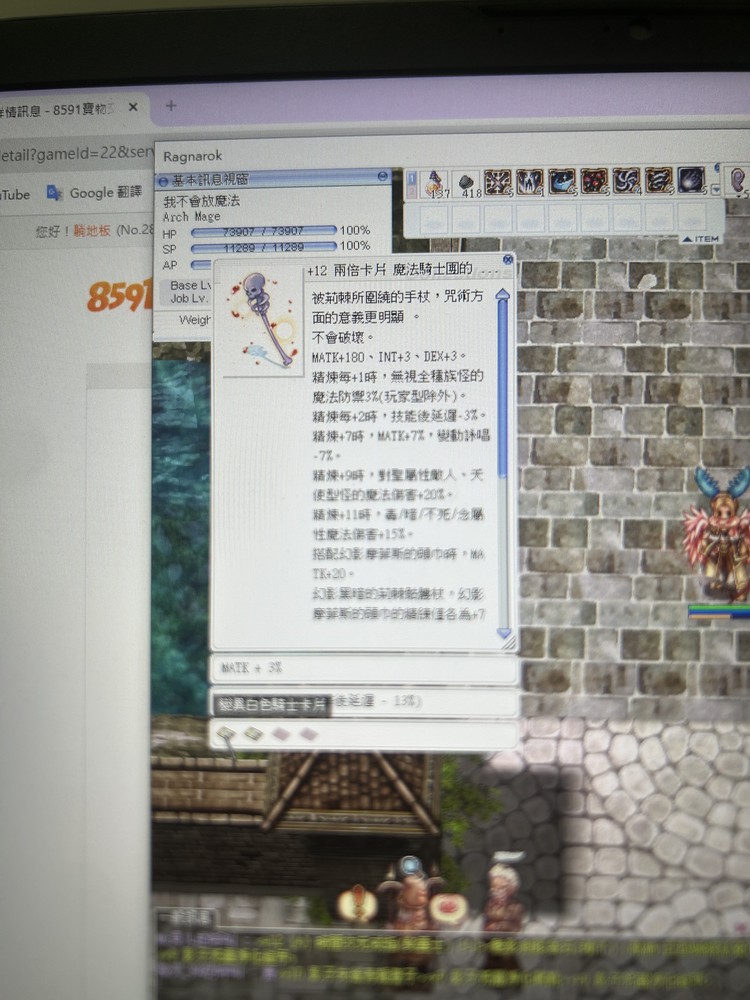
Task: Click the potion item with count 137 in hotbar
Action: [435, 183]
